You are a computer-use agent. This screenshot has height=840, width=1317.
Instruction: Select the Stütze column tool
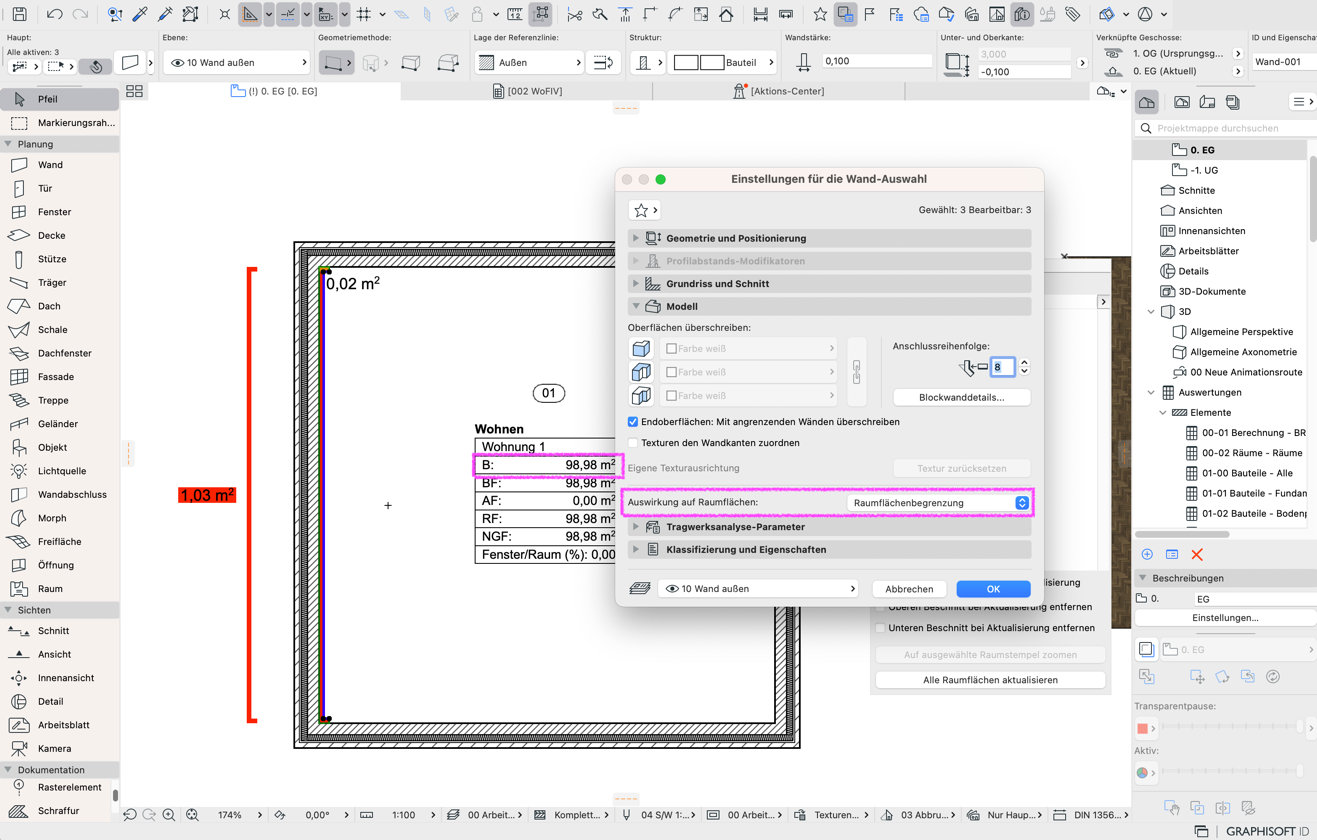(x=59, y=259)
